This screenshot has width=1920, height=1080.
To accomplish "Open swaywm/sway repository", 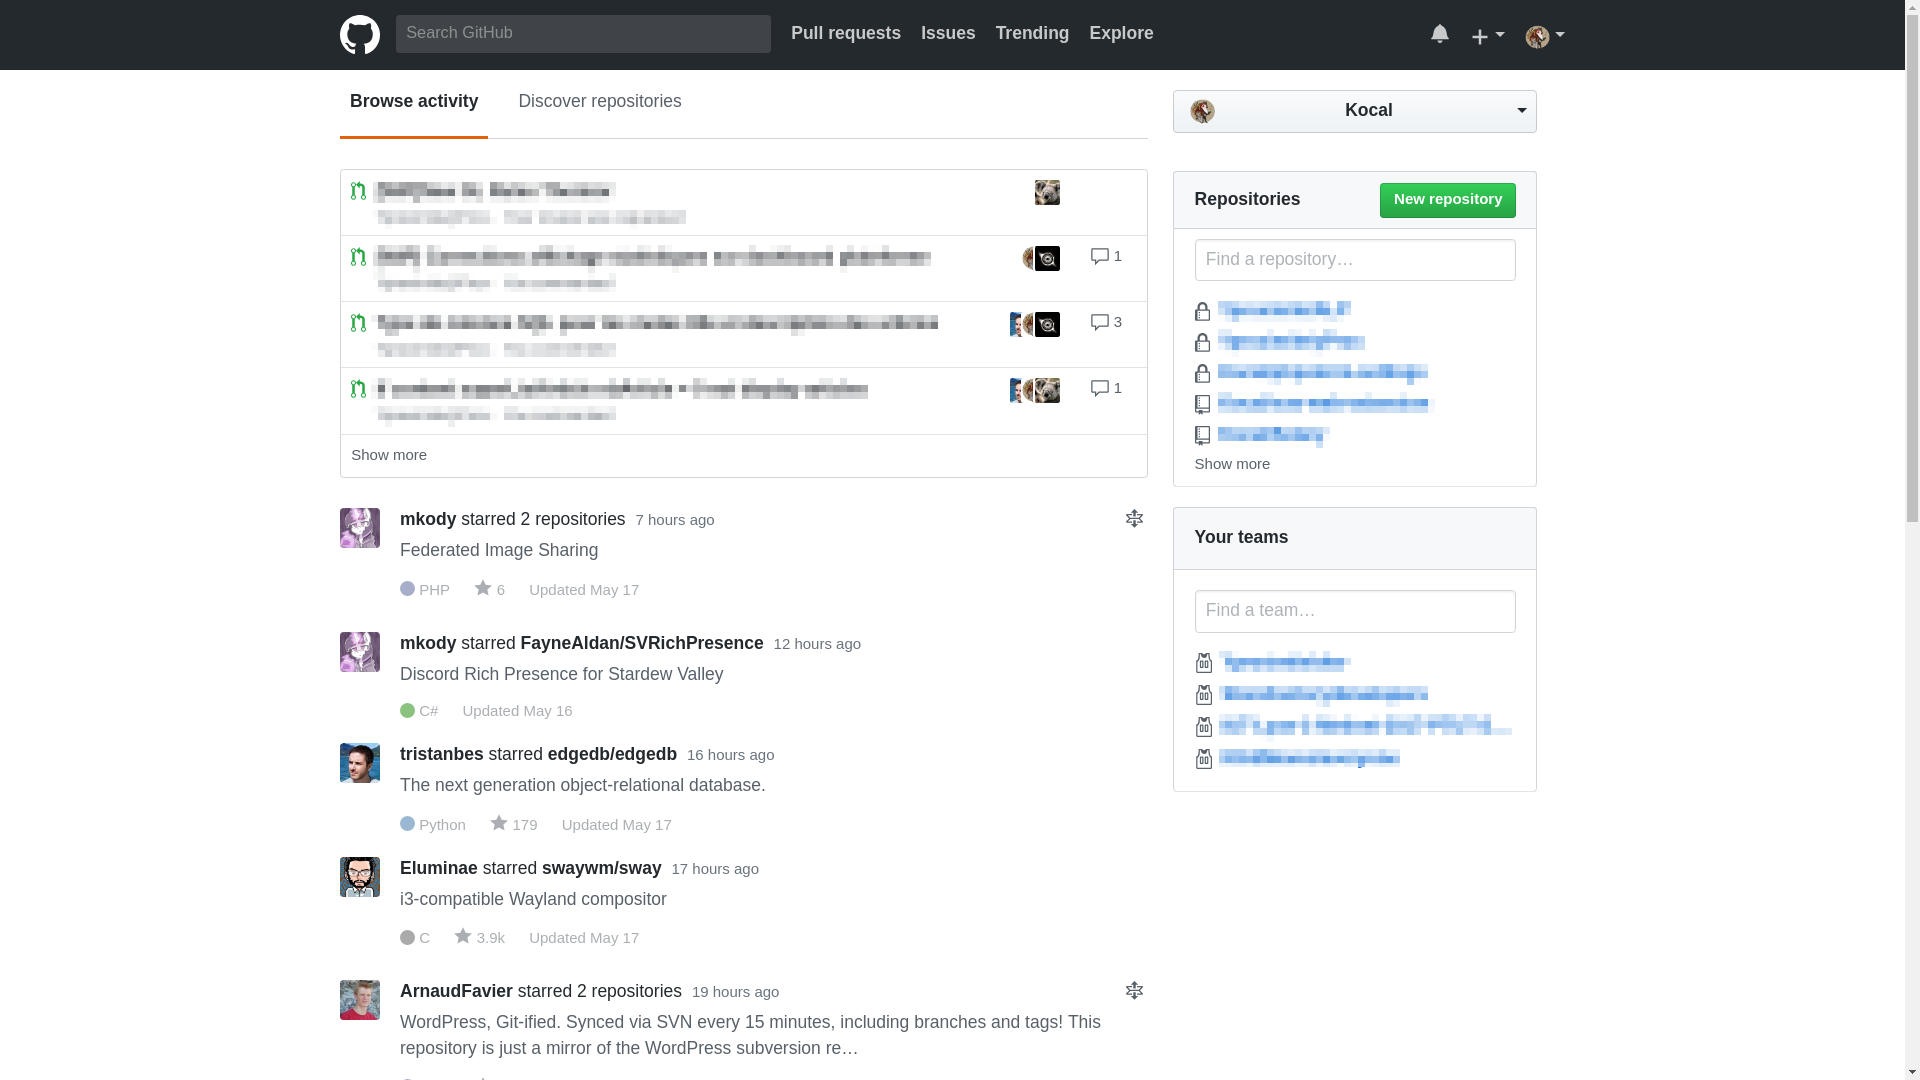I will coord(601,868).
